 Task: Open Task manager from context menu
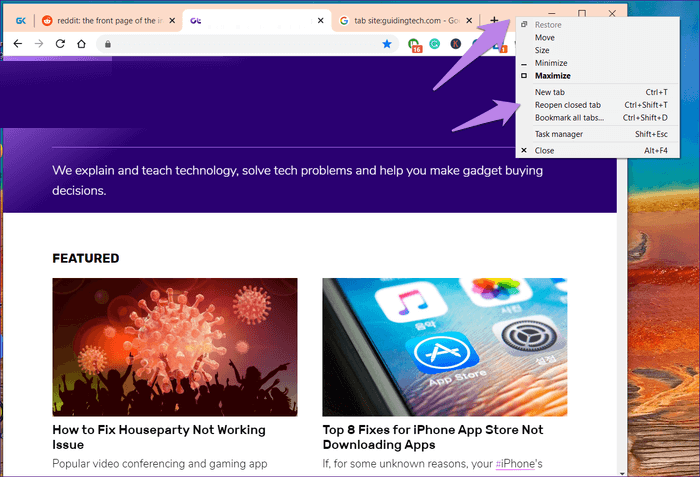(x=558, y=134)
